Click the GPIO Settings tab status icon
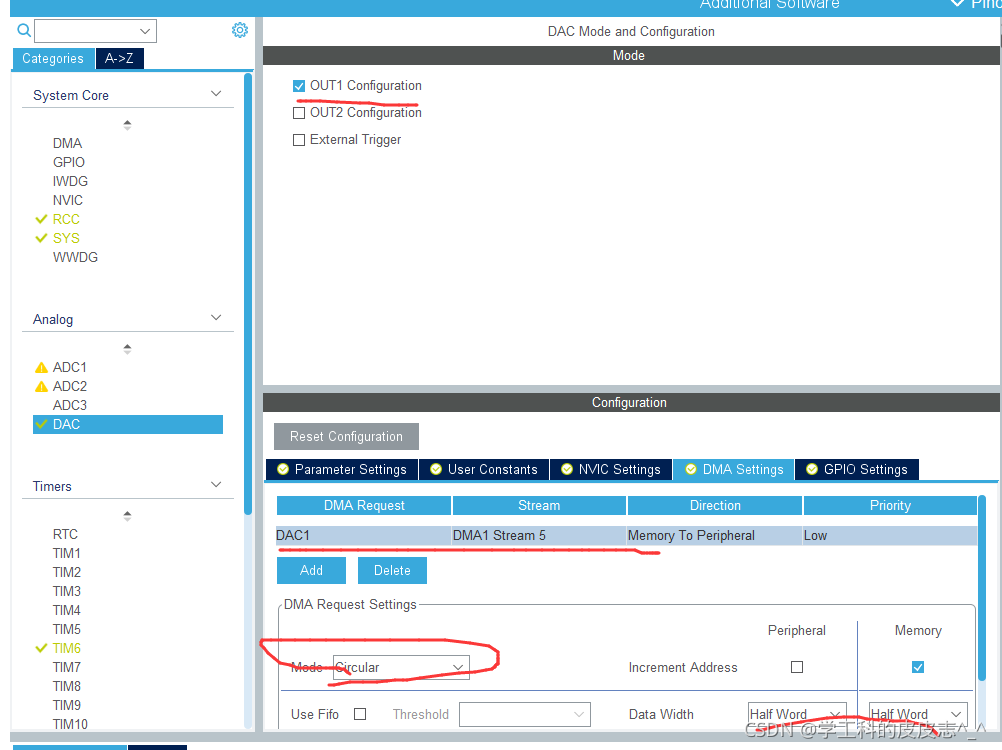 click(812, 470)
